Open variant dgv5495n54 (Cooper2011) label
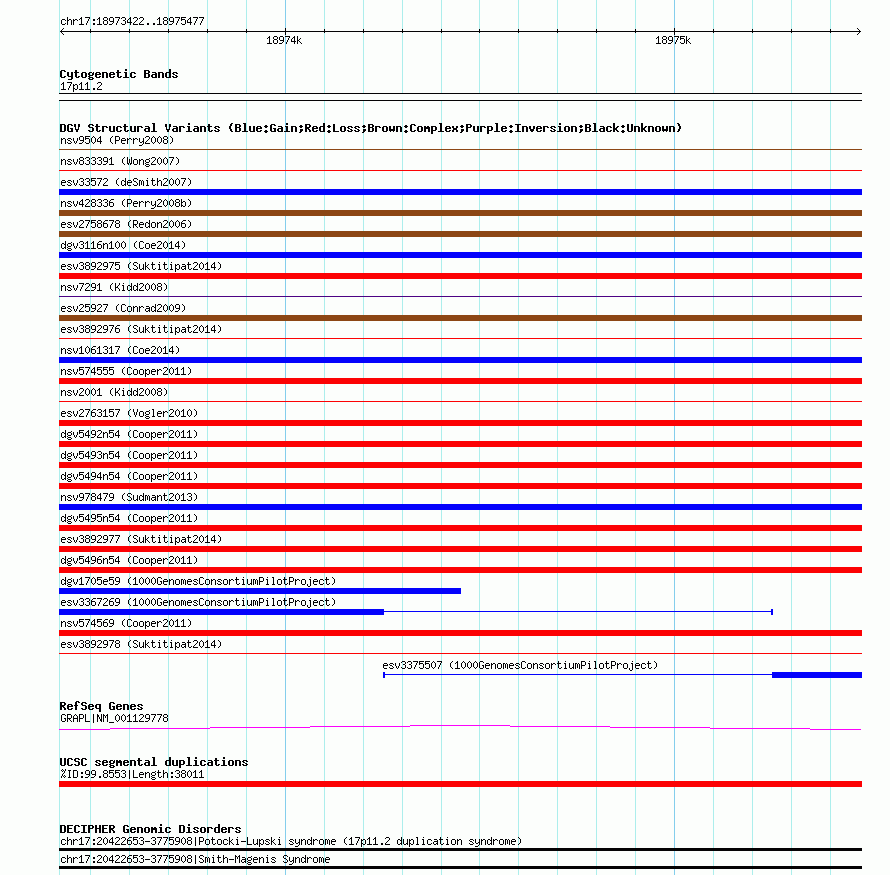Screen dimensions: 890x875 click(129, 518)
